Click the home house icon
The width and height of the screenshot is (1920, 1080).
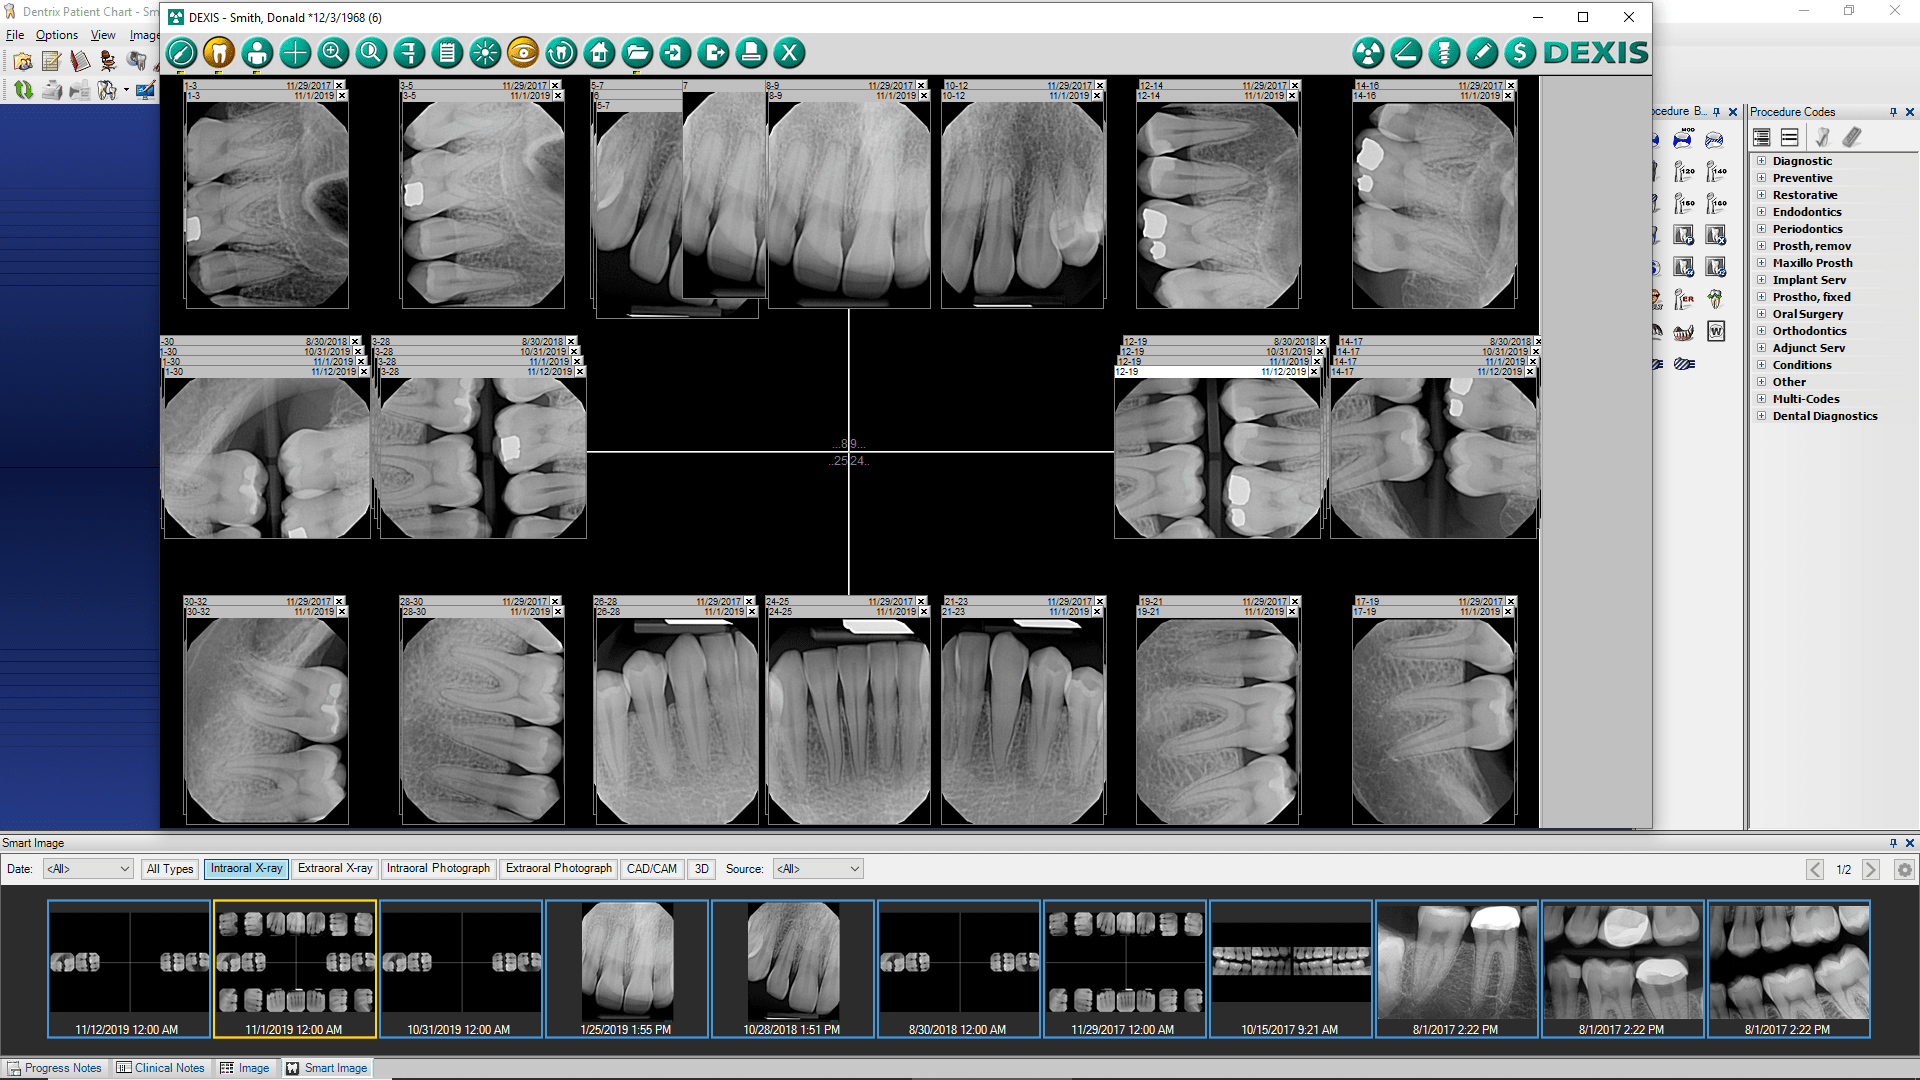[x=599, y=53]
